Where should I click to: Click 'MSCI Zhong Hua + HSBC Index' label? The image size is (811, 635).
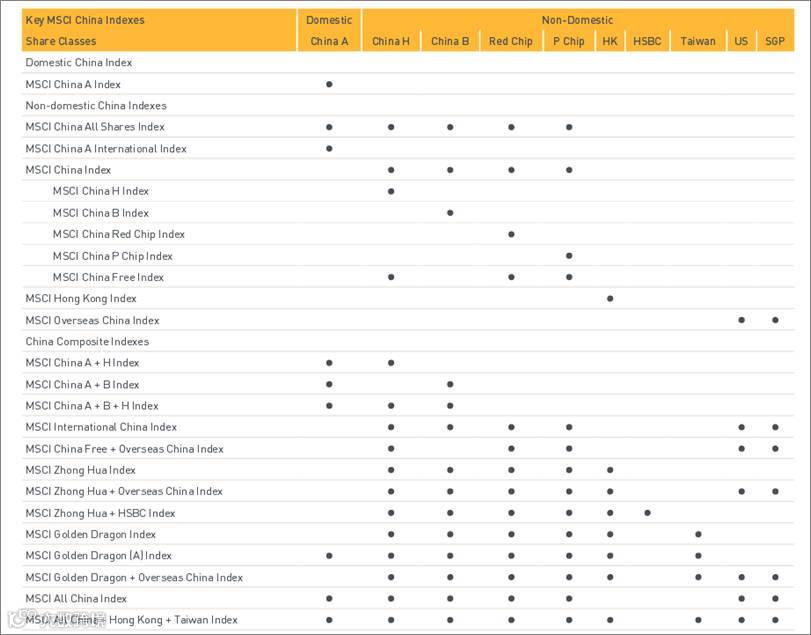coord(100,513)
